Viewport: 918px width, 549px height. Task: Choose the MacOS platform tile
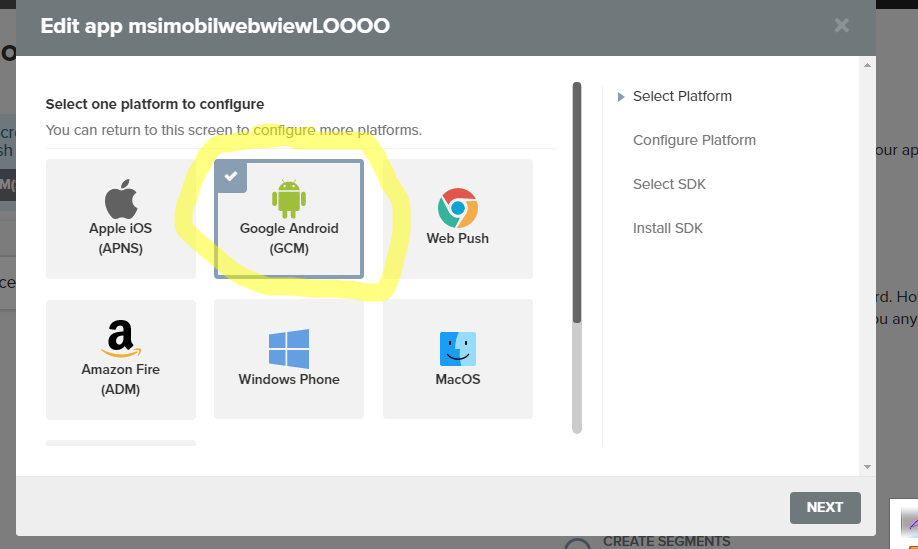click(458, 359)
